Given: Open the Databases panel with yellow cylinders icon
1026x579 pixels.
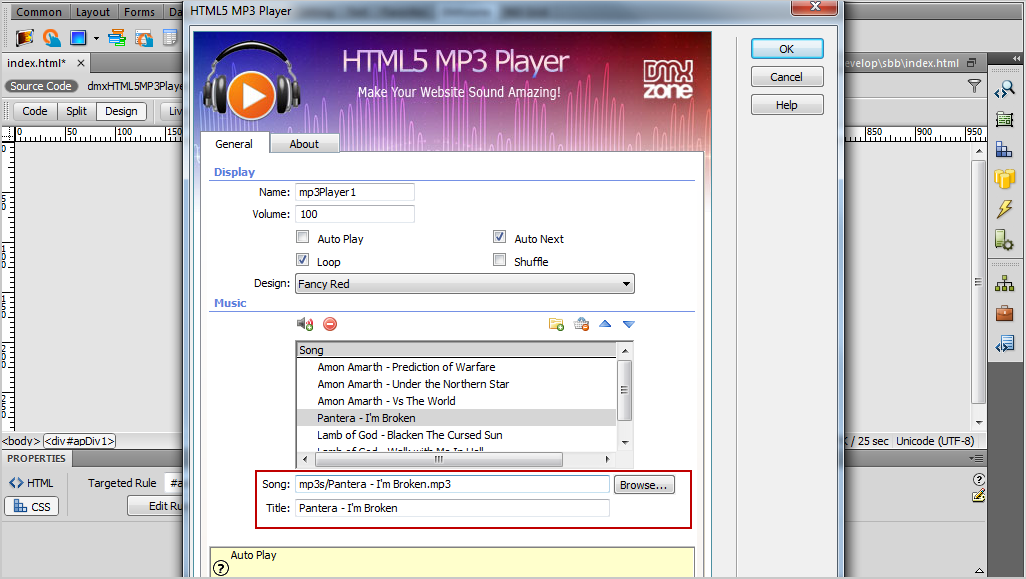Looking at the screenshot, I should [1004, 179].
